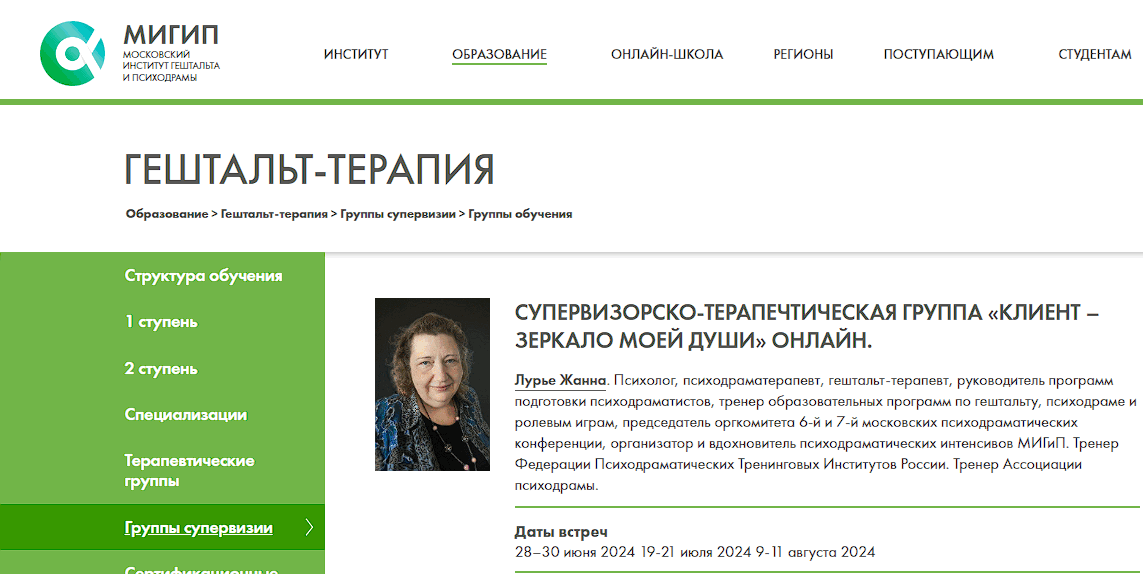The image size is (1143, 574).
Task: Click the МИГИП logo icon
Action: (72, 53)
